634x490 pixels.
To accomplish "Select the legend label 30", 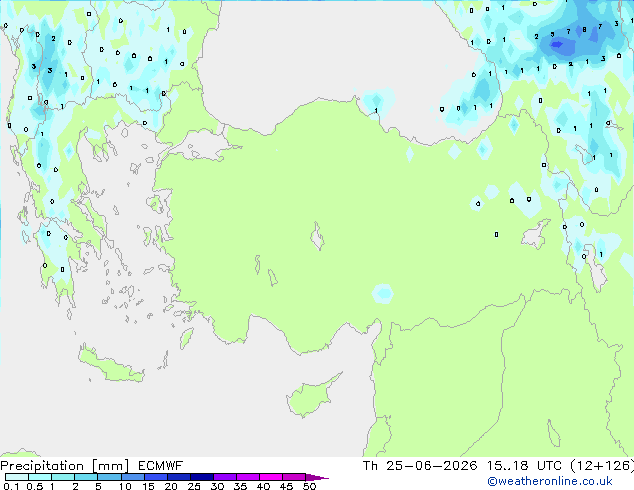I will click(x=217, y=486).
